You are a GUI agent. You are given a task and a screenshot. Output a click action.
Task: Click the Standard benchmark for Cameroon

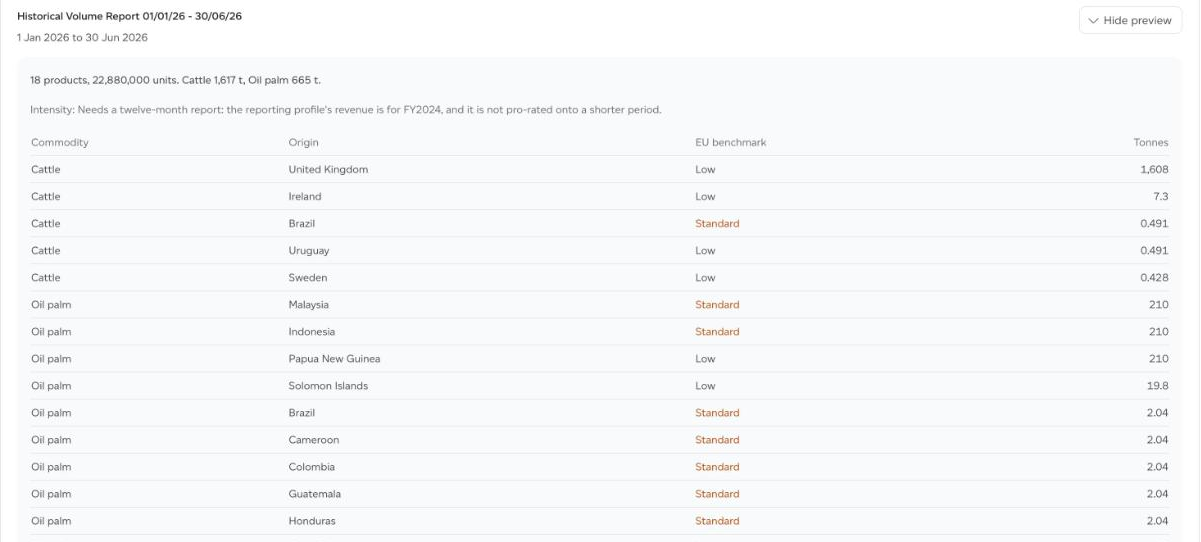pos(718,440)
